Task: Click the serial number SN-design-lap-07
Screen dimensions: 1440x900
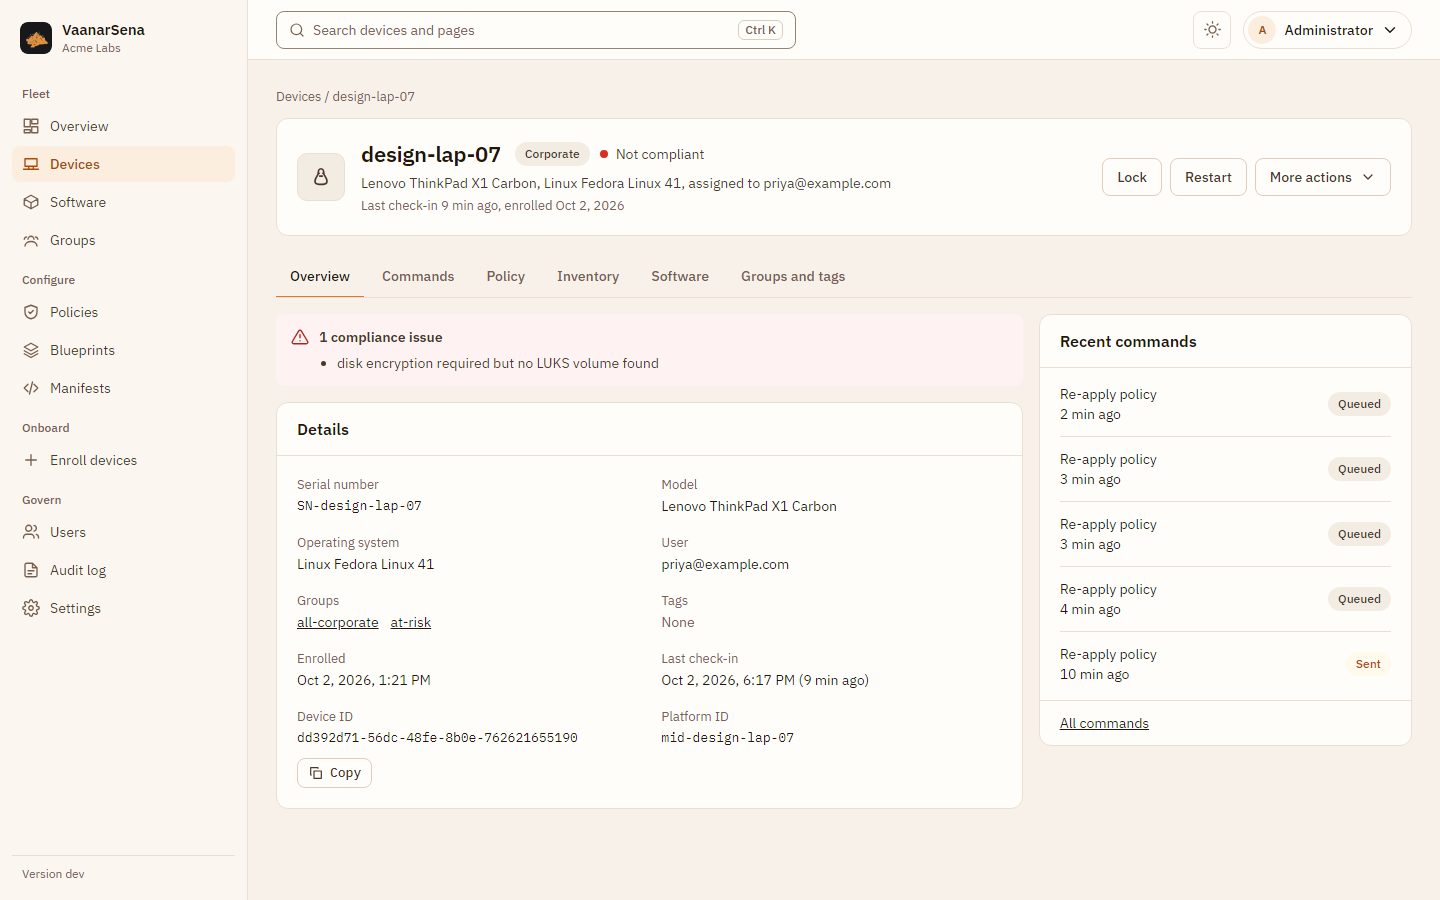Action: tap(359, 506)
